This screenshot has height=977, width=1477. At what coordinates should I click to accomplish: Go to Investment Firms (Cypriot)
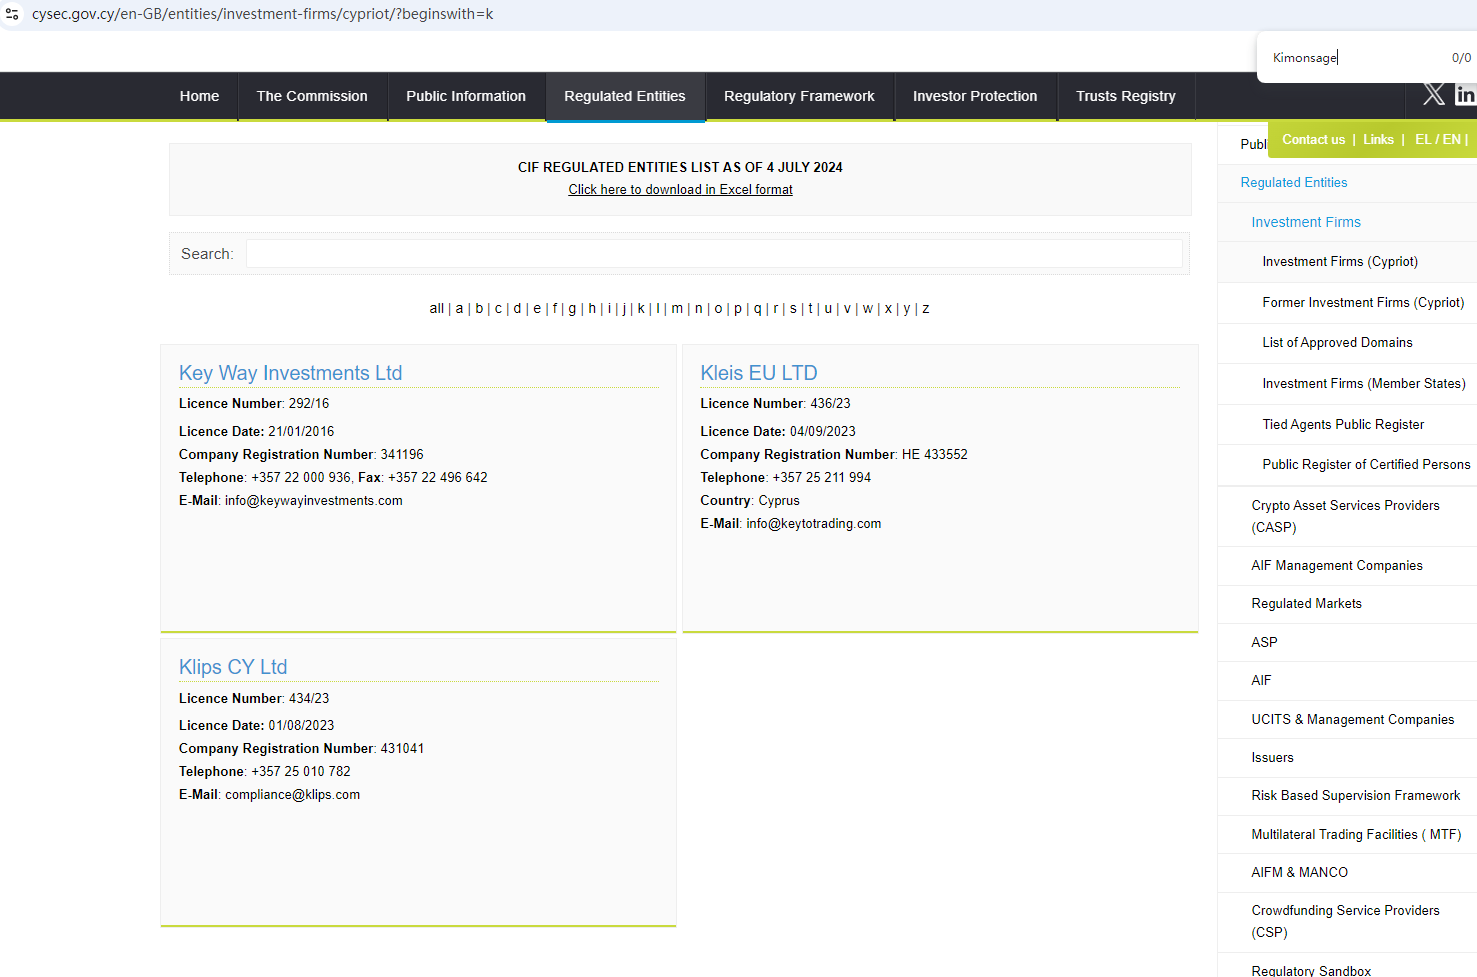click(1340, 262)
